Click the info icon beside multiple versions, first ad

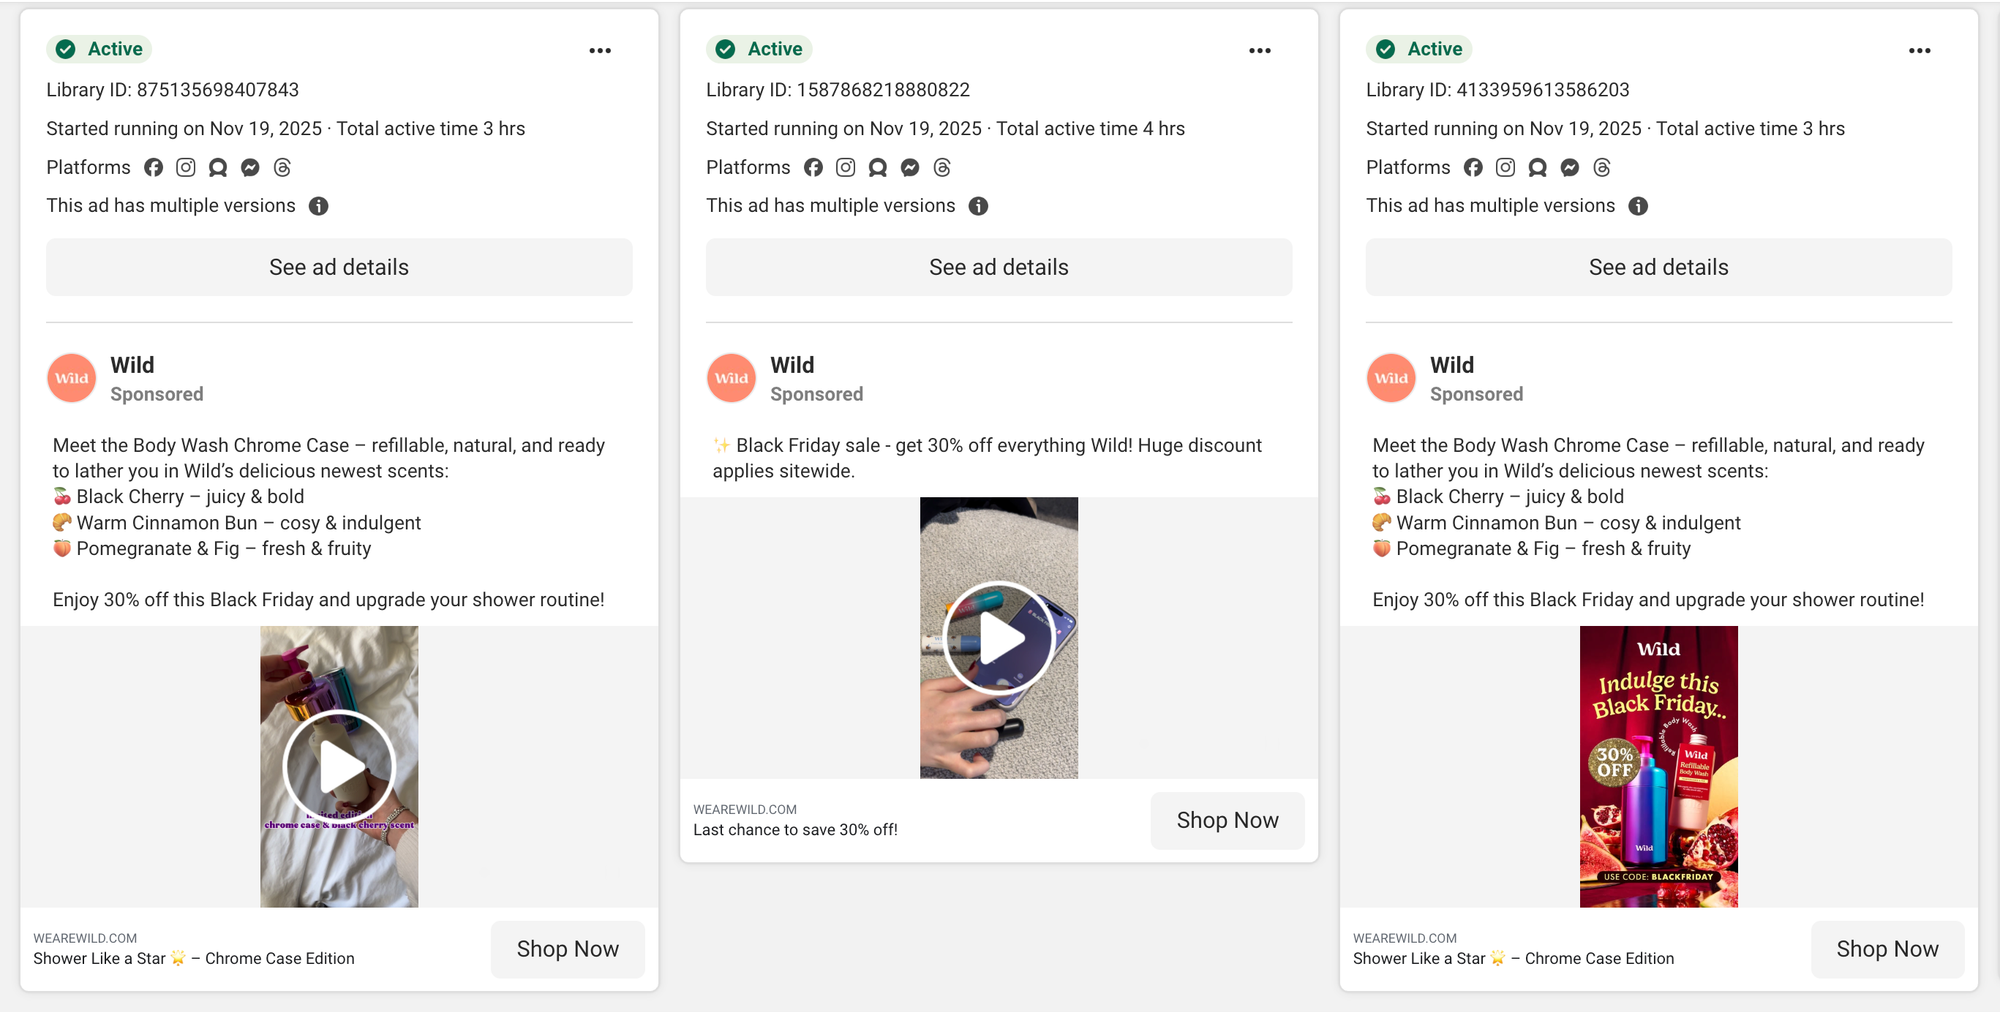pyautogui.click(x=319, y=206)
